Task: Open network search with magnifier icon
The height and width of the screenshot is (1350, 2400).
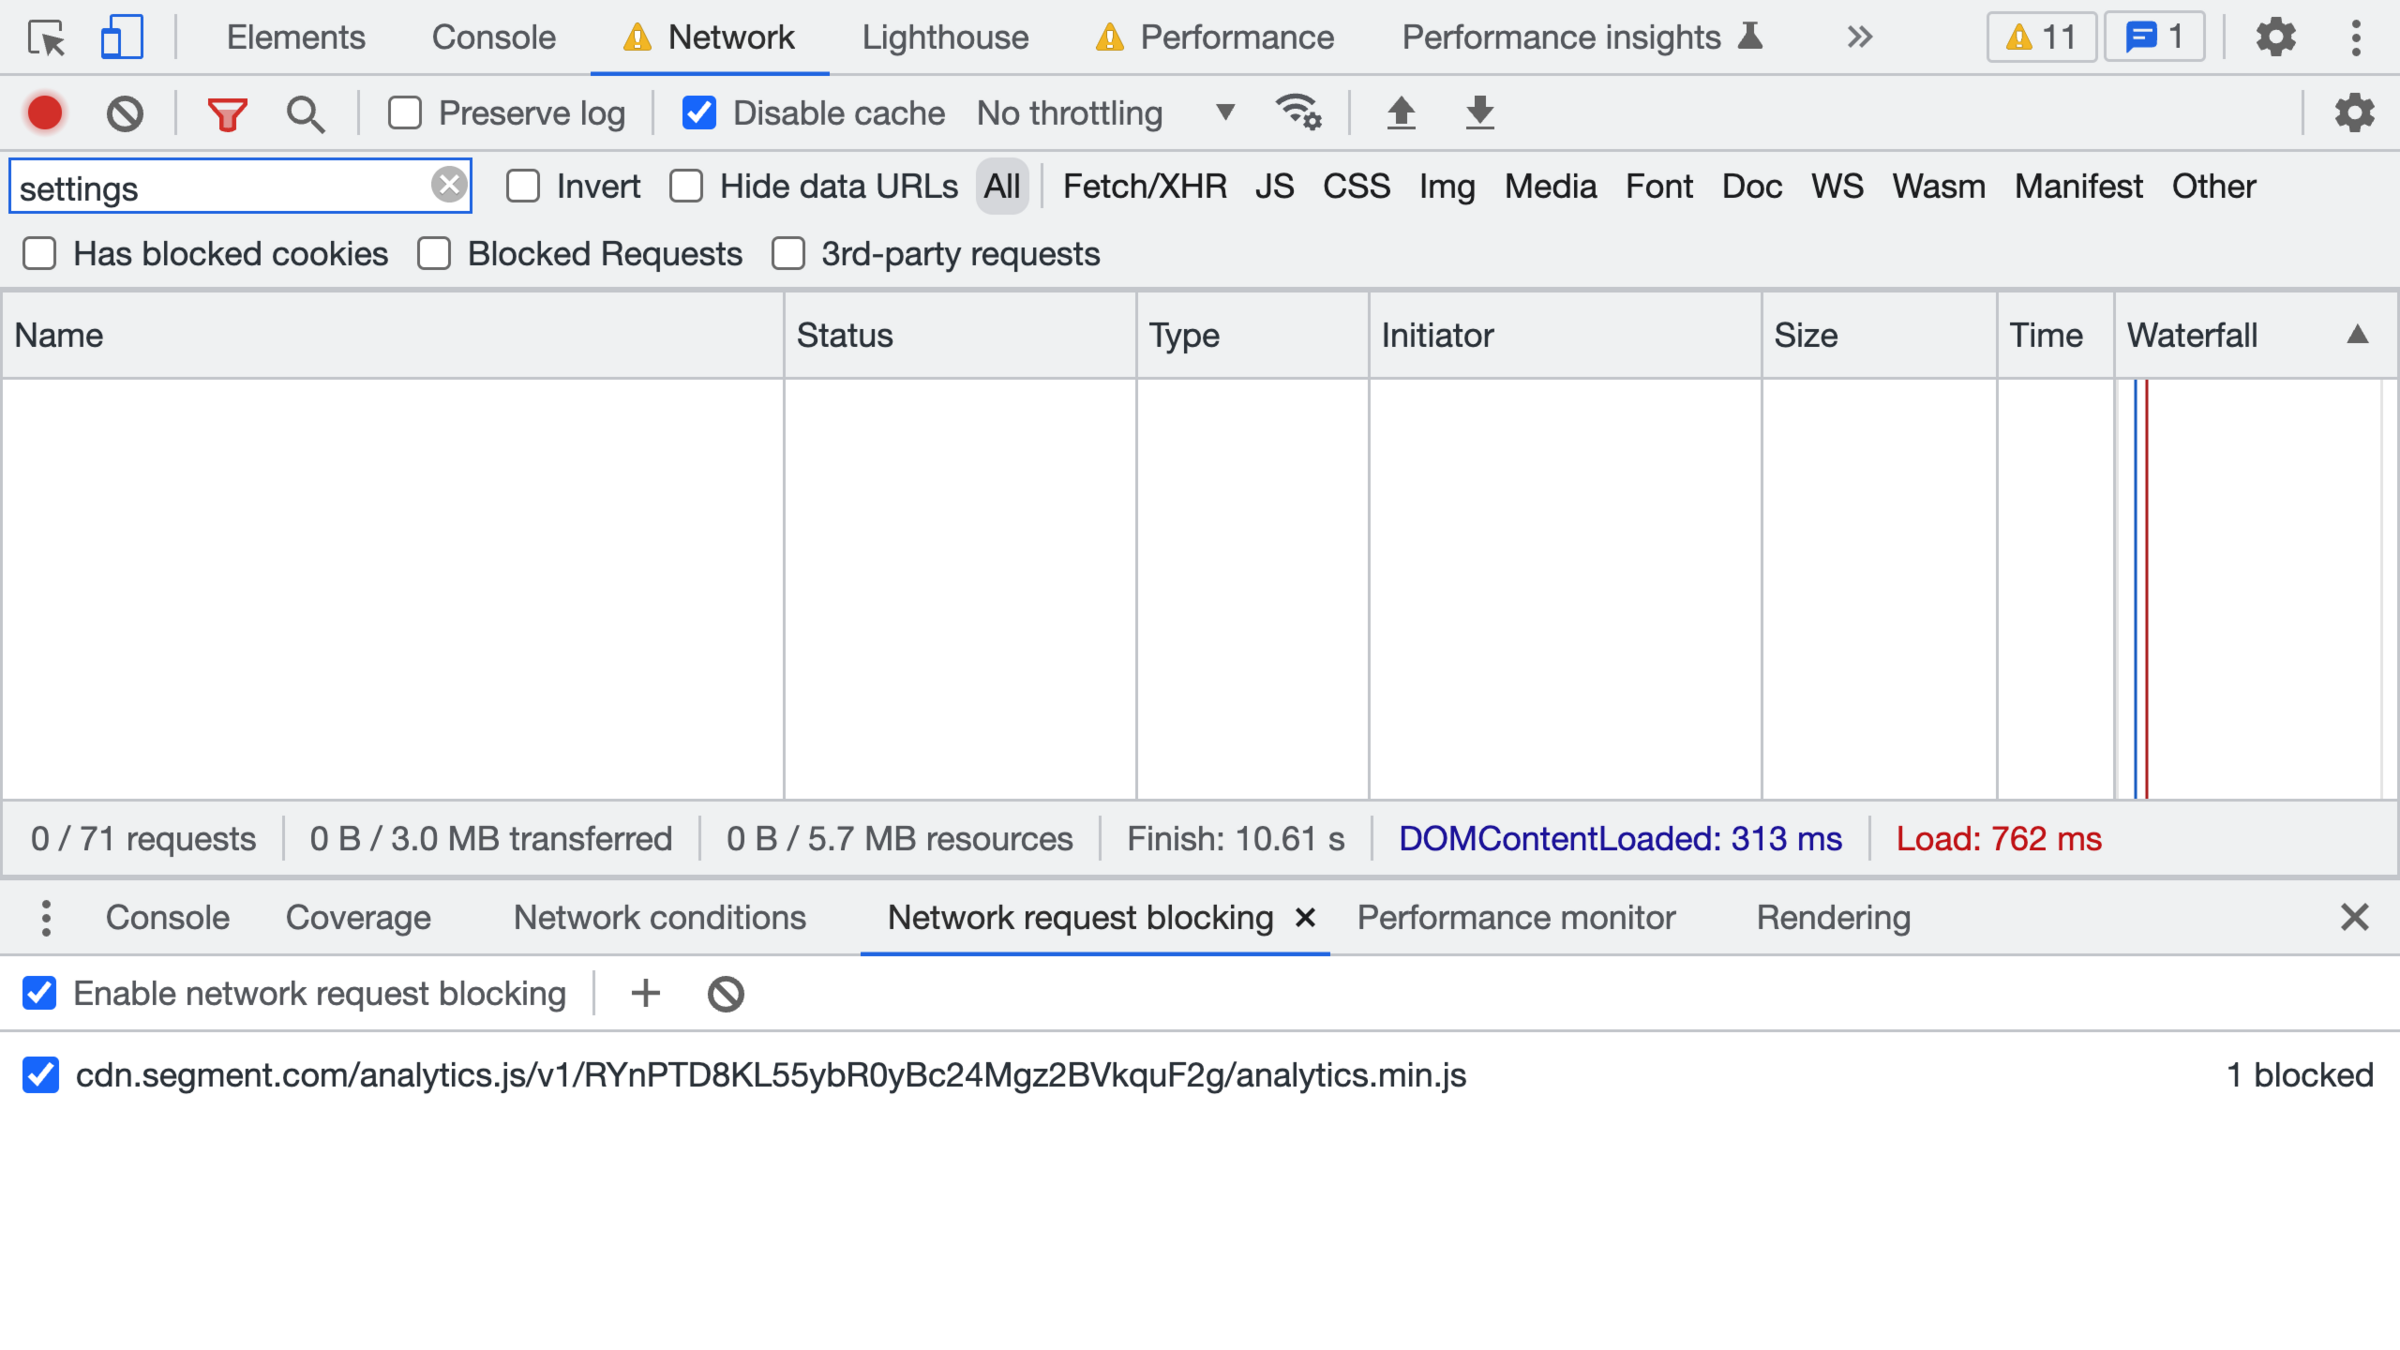Action: point(305,113)
